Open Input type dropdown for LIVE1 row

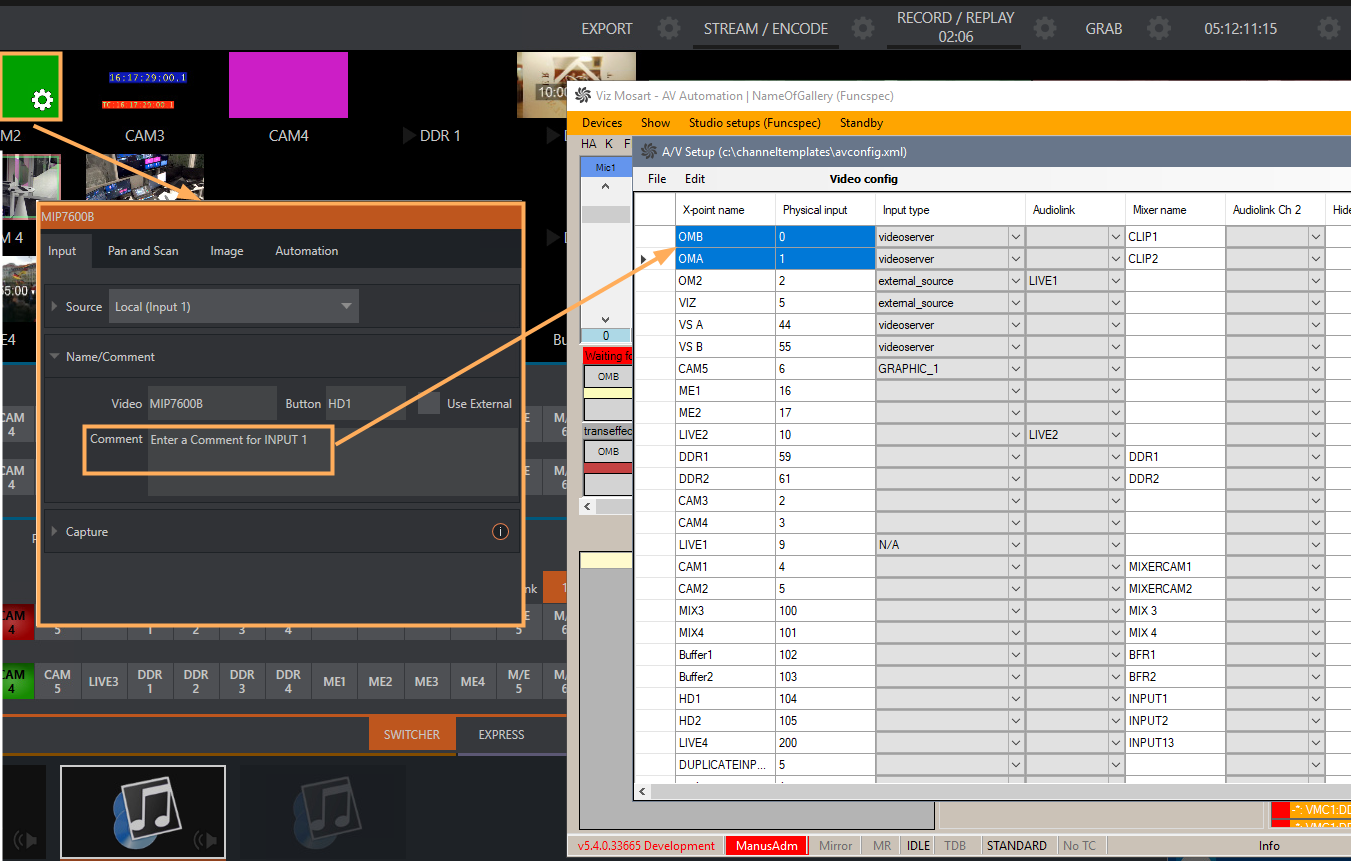(1015, 545)
